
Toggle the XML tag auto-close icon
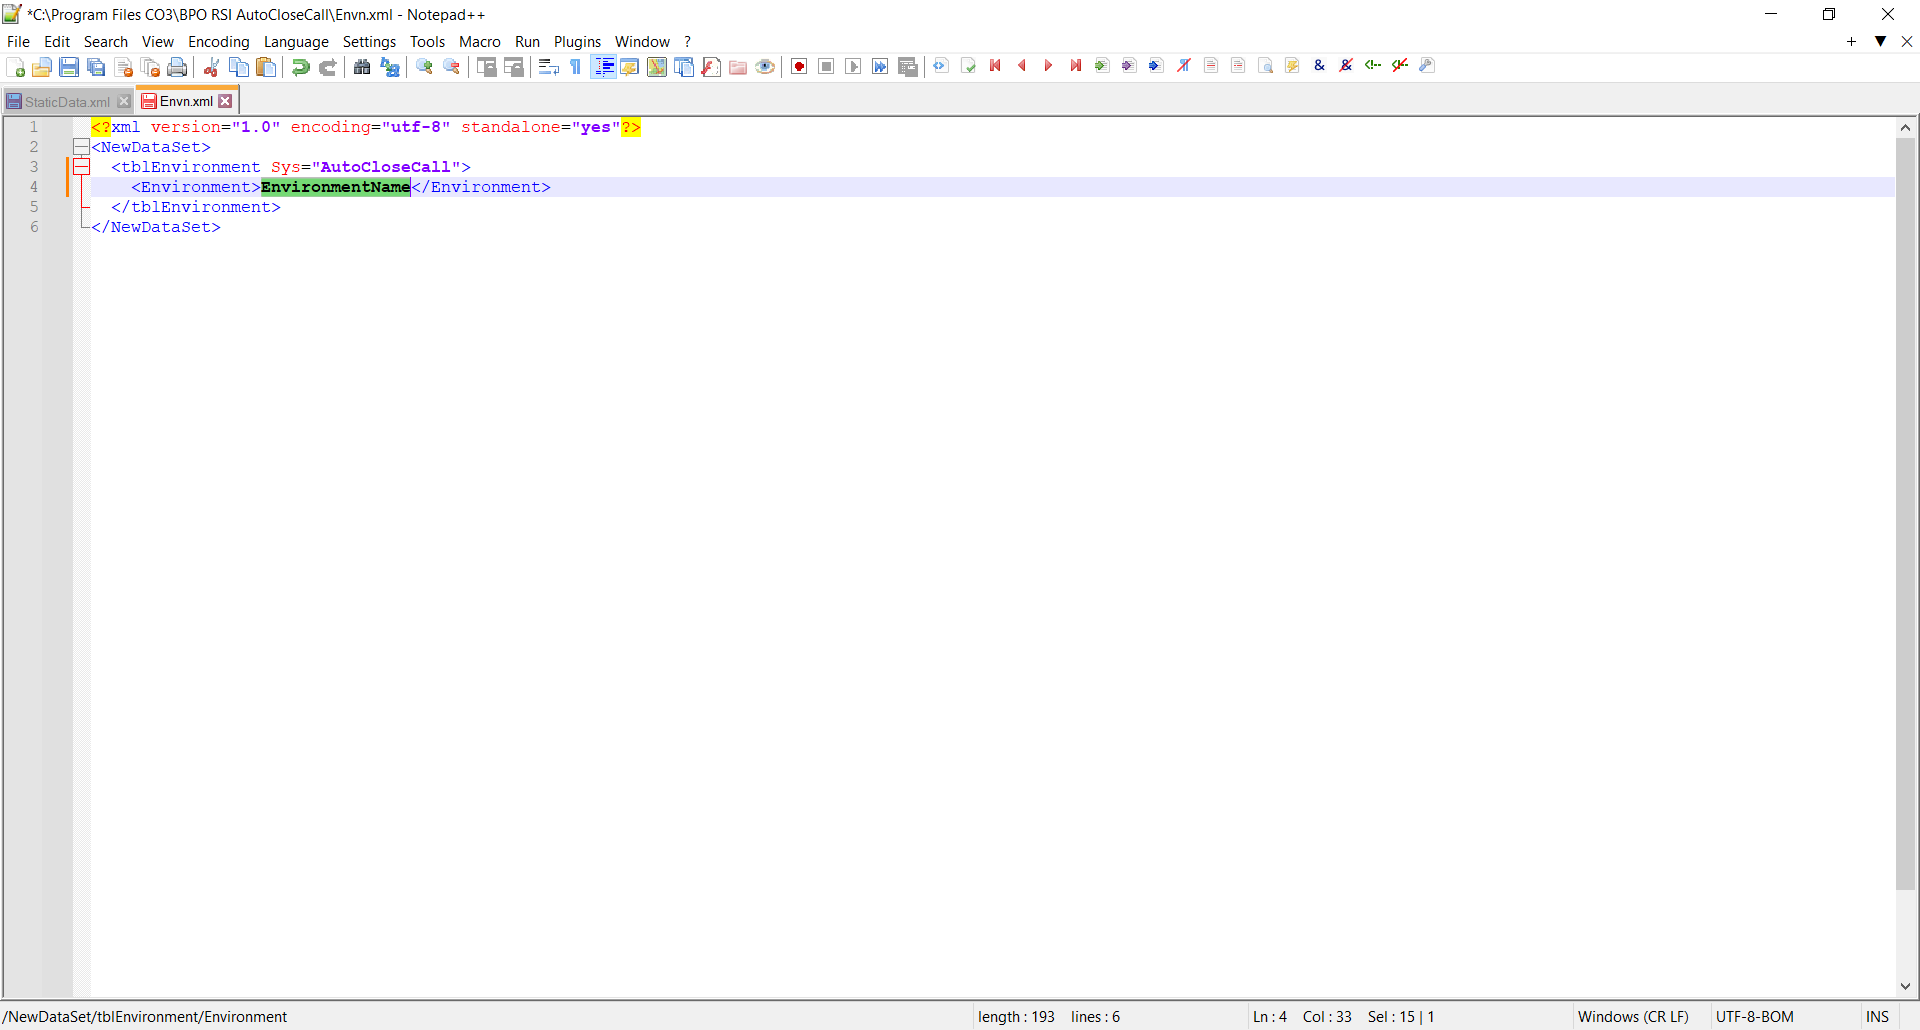pos(941,66)
